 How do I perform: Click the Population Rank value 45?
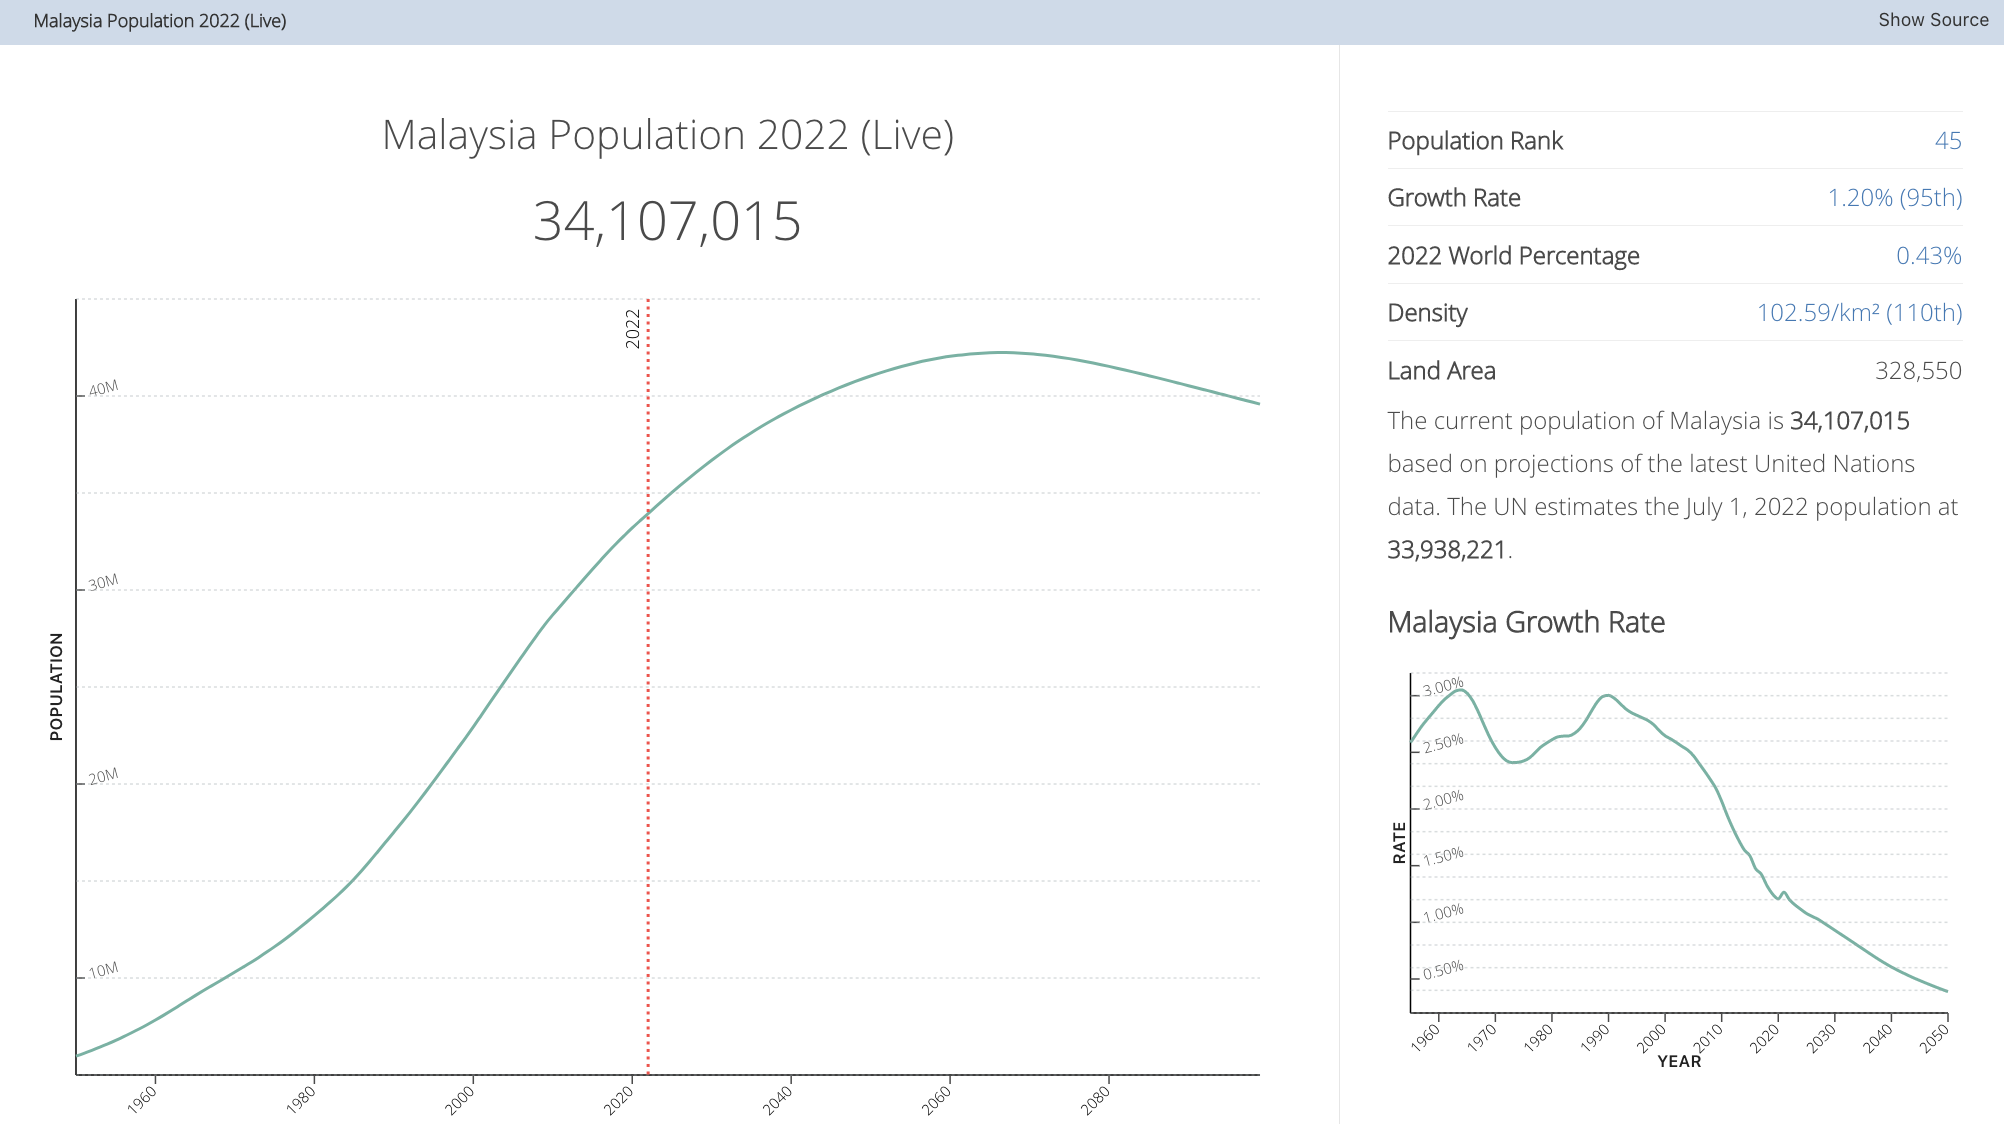1947,141
